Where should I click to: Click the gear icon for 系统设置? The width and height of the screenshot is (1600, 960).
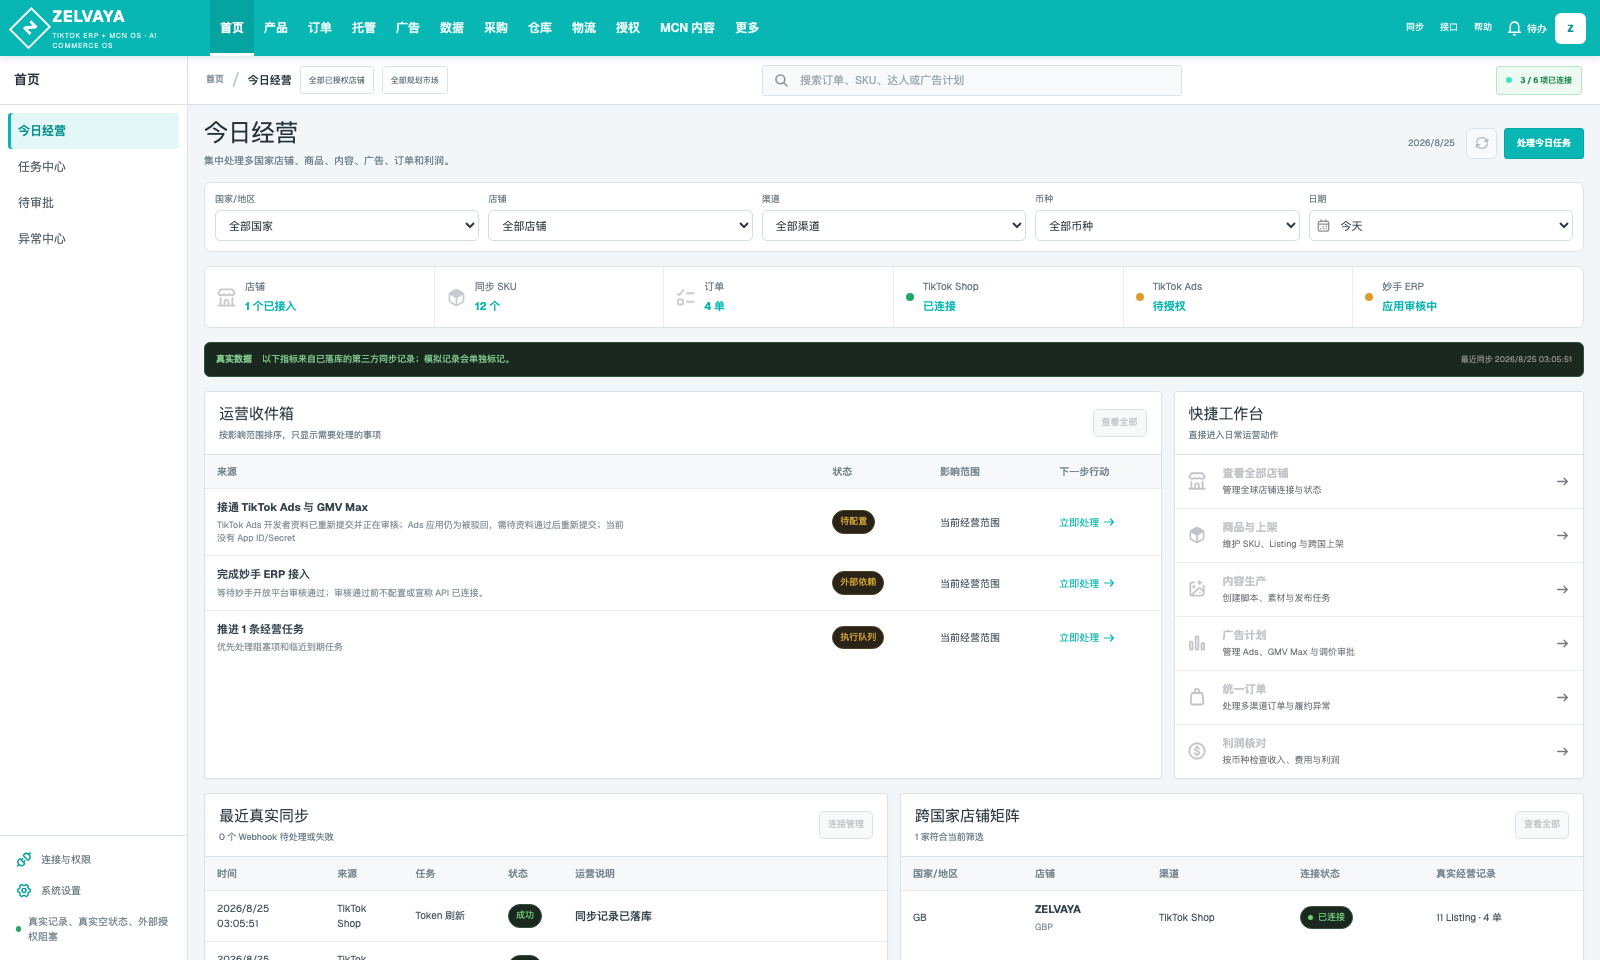coord(24,890)
